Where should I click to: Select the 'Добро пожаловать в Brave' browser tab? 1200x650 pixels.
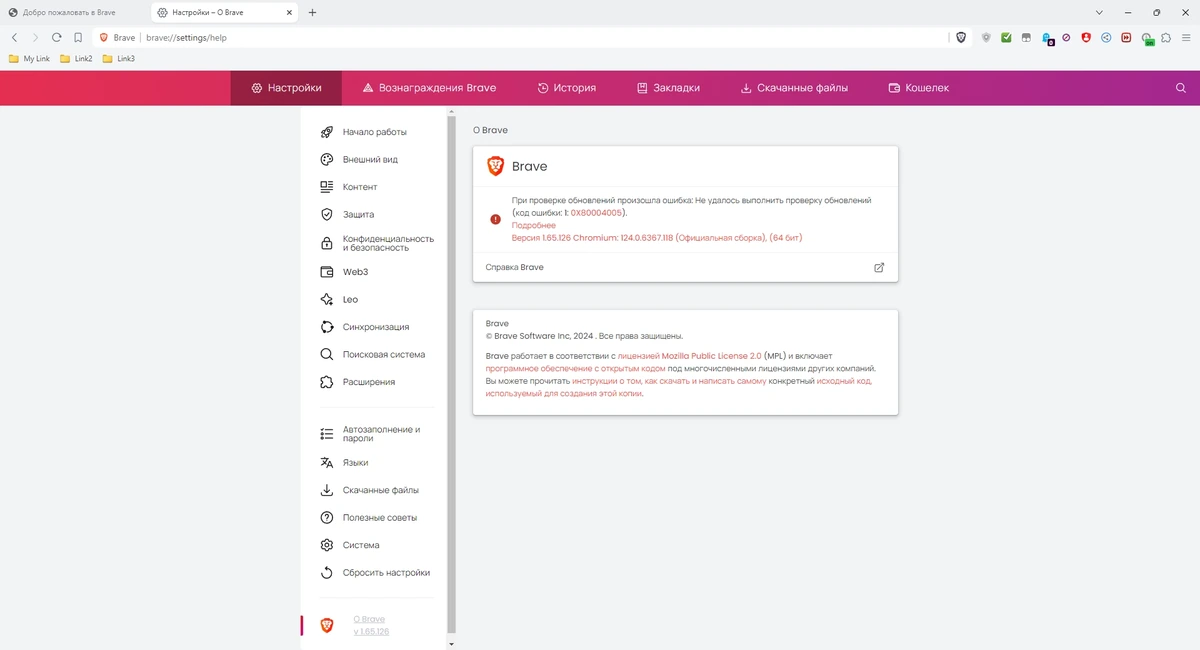[x=75, y=13]
